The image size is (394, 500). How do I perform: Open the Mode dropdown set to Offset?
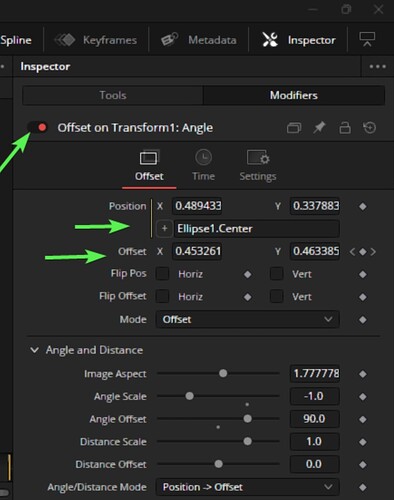(248, 319)
